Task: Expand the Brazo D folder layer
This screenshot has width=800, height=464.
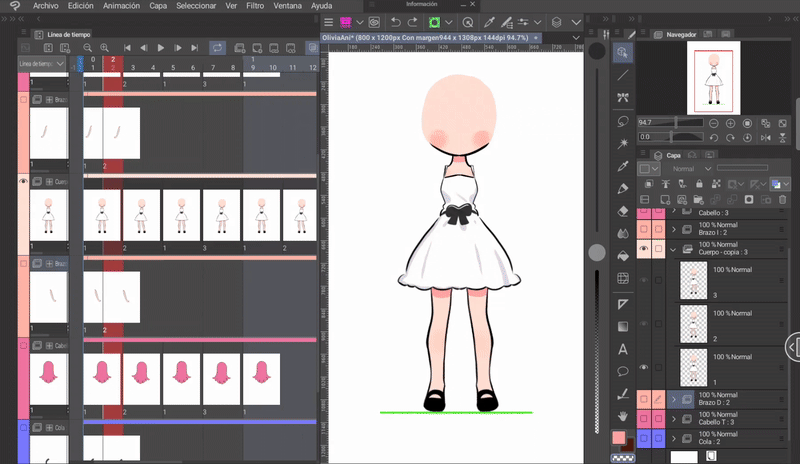Action: (673, 399)
